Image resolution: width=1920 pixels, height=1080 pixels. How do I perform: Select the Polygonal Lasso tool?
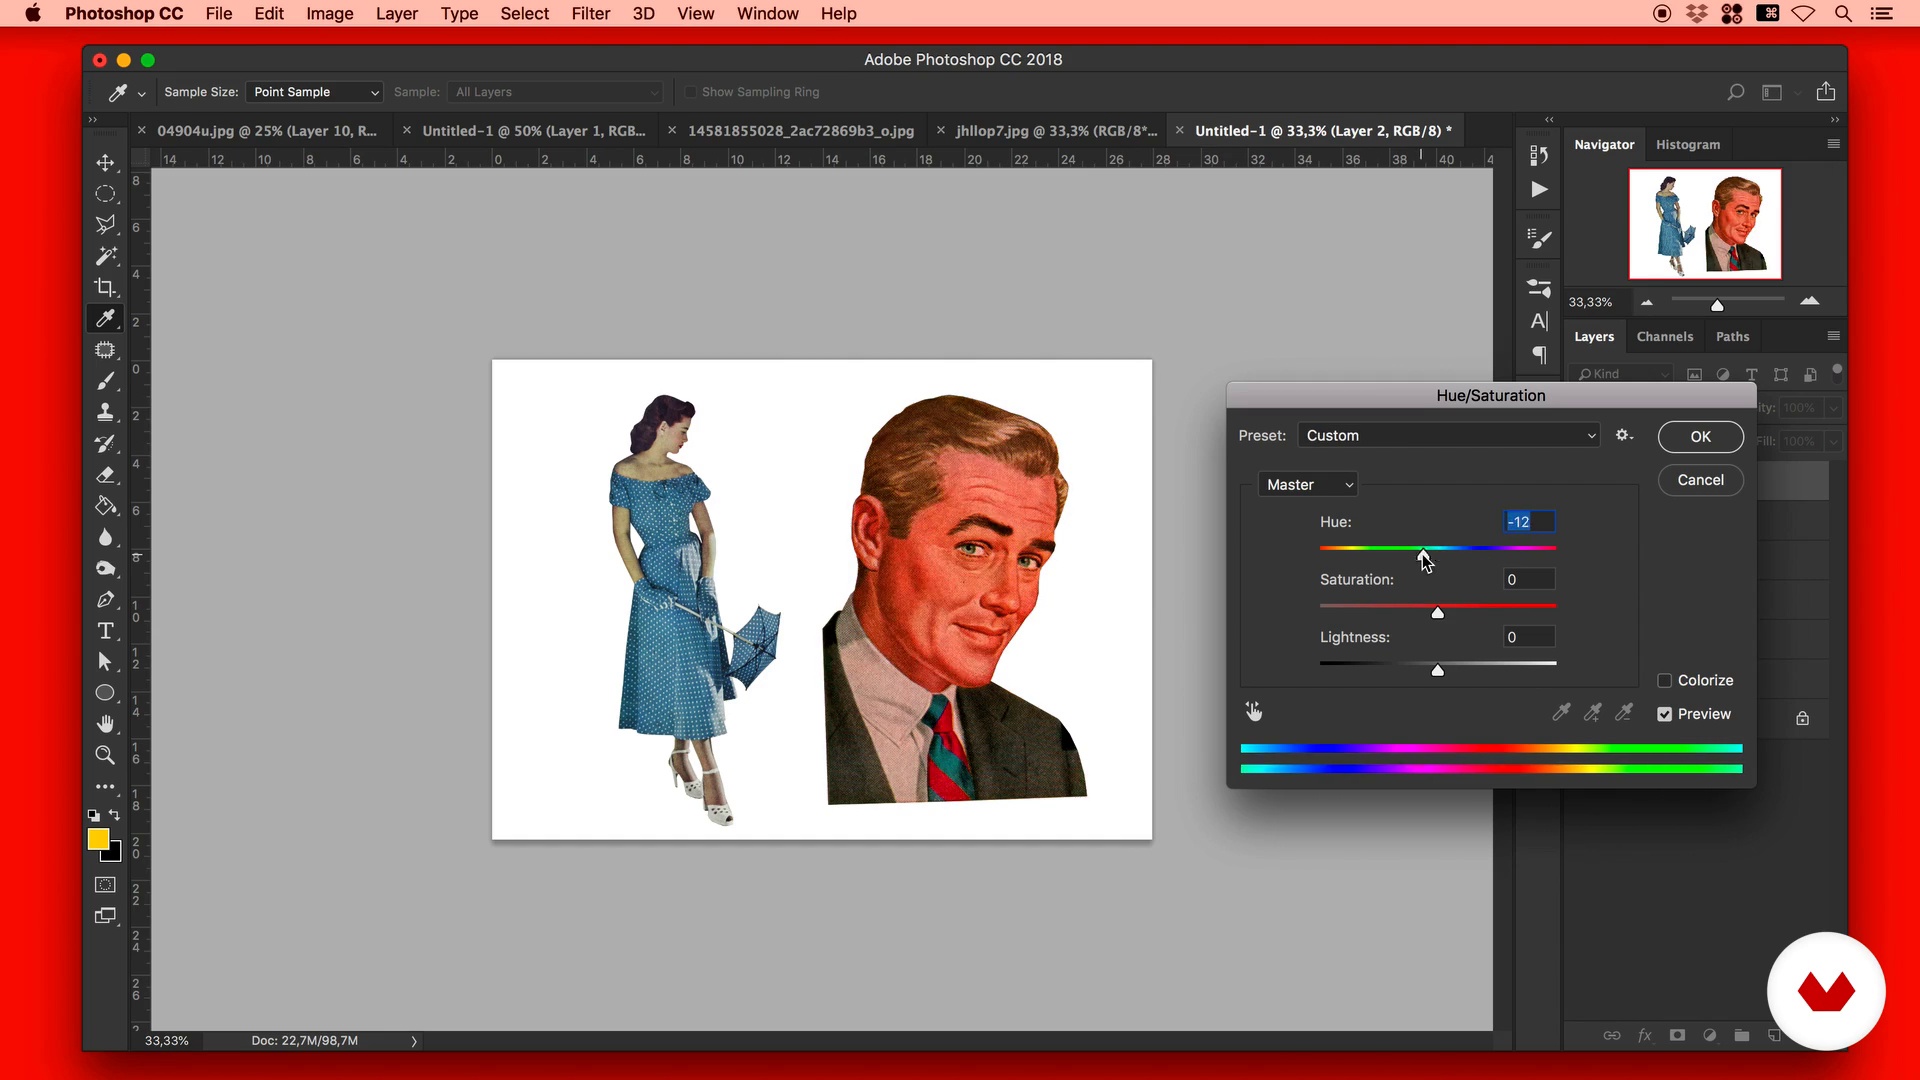coord(105,225)
